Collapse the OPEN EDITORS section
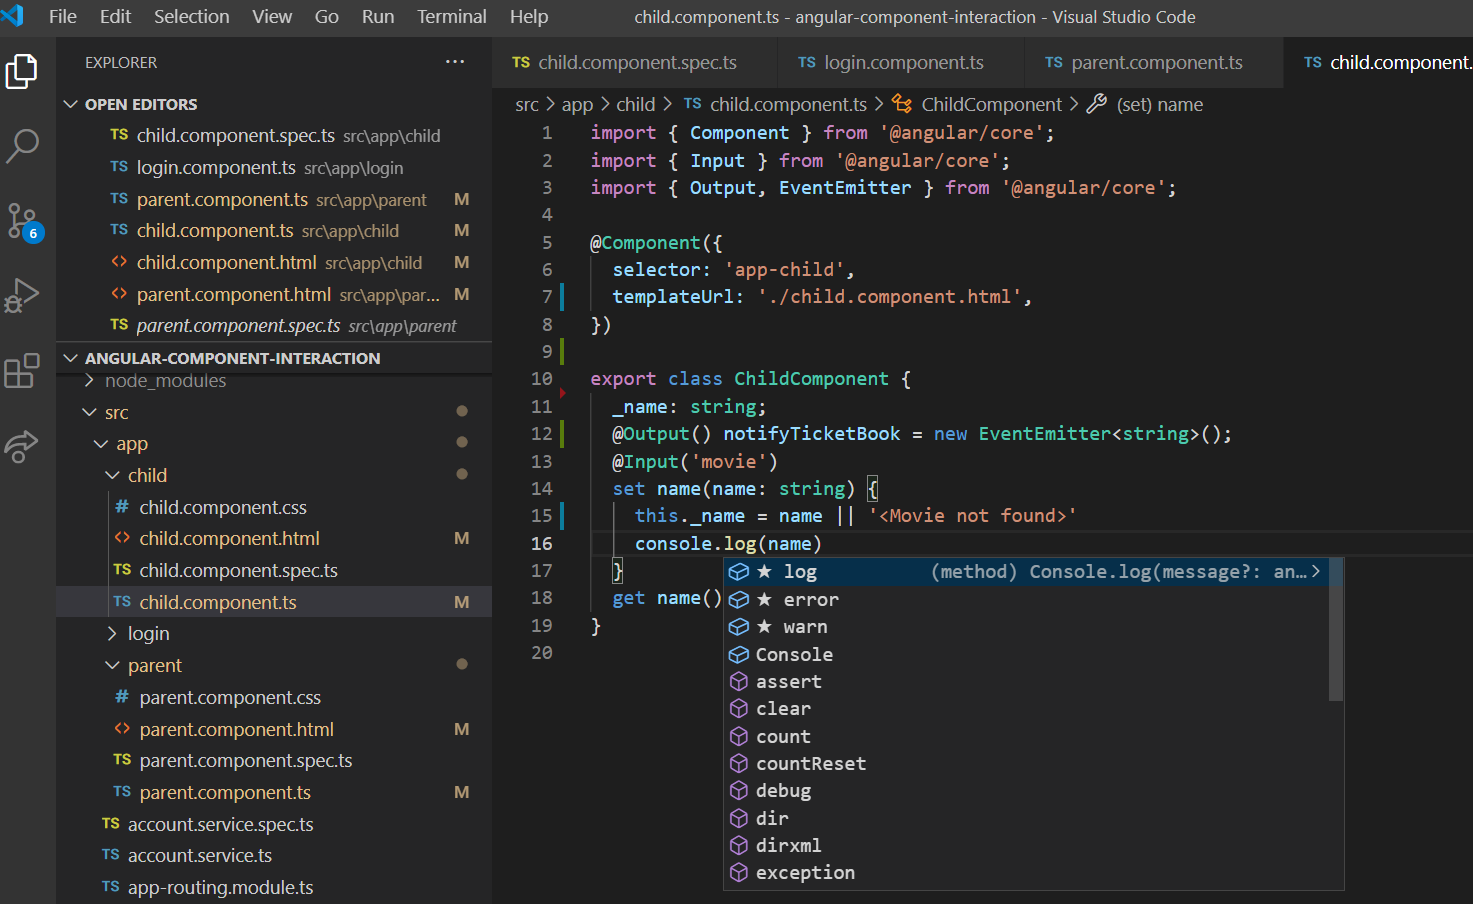Screen dimensions: 1473x904 71,103
